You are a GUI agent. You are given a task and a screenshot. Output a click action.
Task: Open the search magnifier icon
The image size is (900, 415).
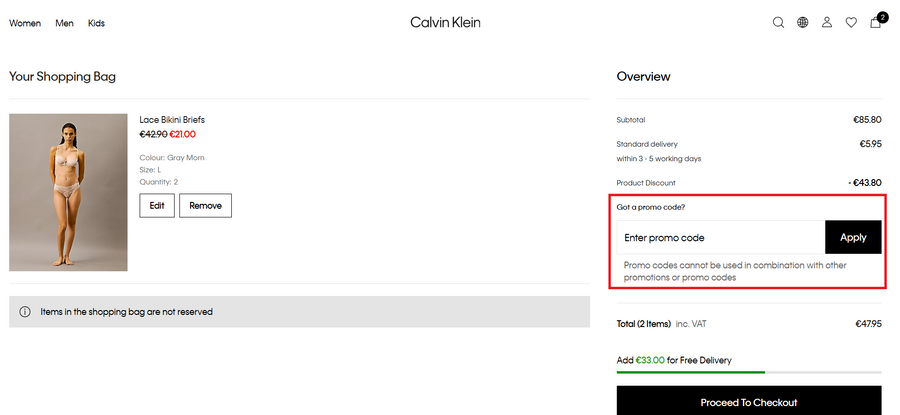pyautogui.click(x=778, y=23)
